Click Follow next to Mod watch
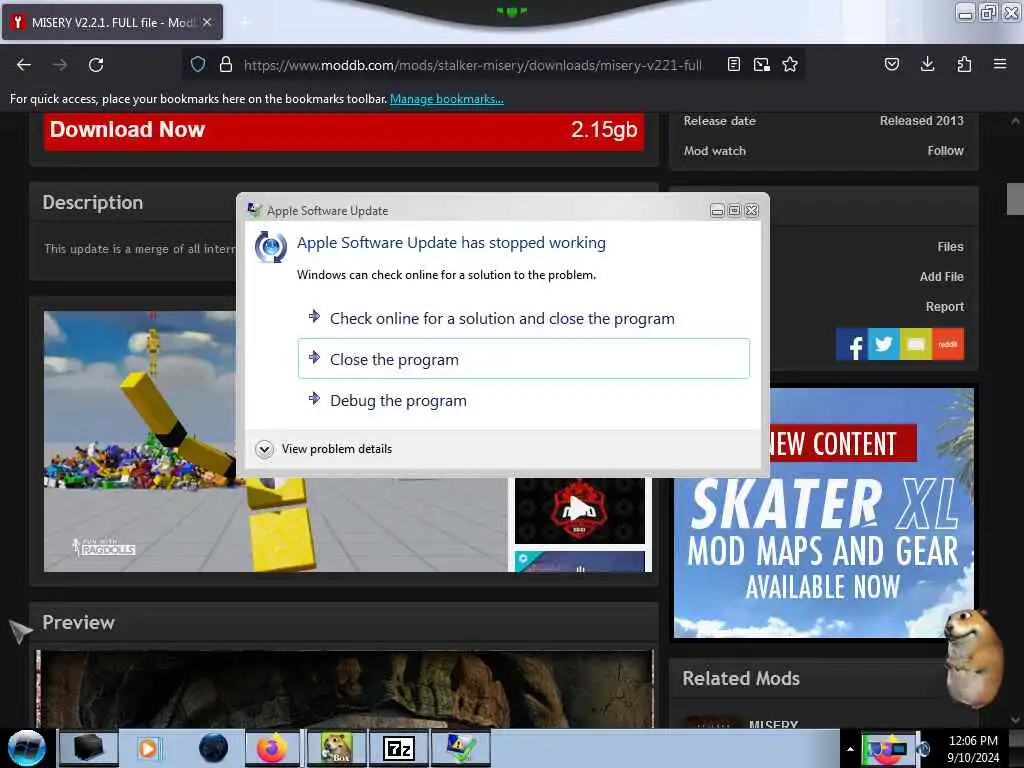This screenshot has width=1024, height=768. point(945,151)
